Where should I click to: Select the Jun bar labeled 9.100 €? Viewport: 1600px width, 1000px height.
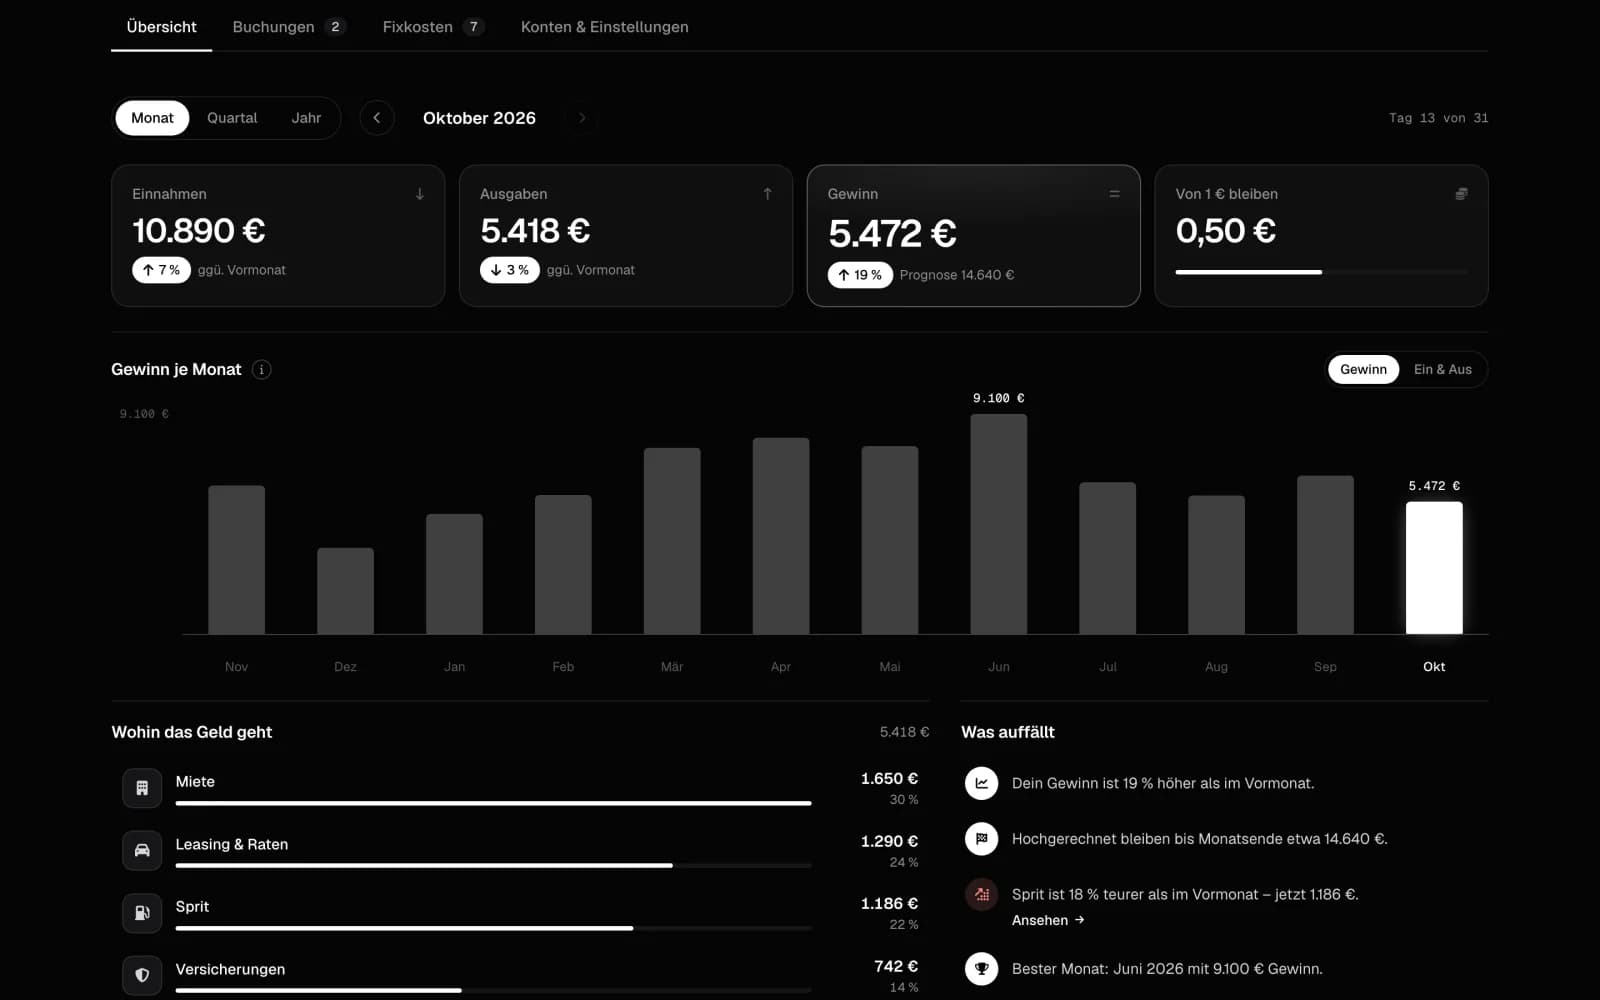pos(999,524)
